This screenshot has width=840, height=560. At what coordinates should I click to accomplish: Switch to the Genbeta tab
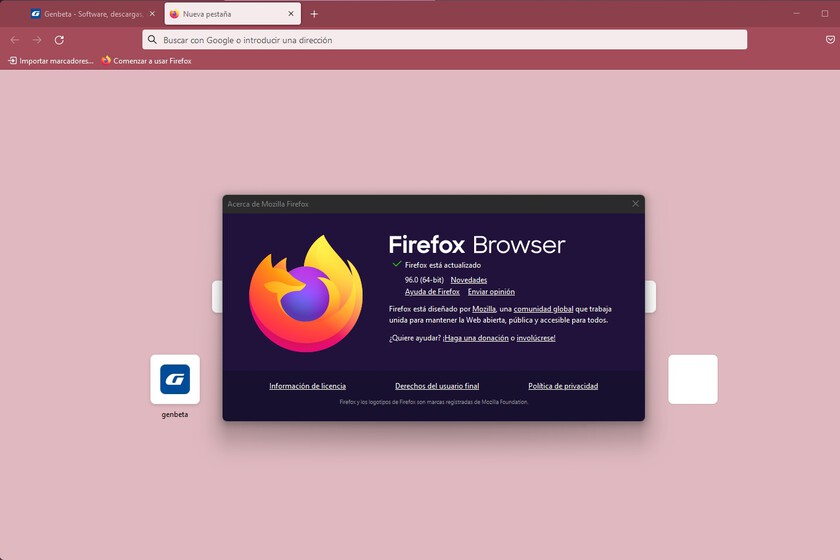(x=93, y=14)
